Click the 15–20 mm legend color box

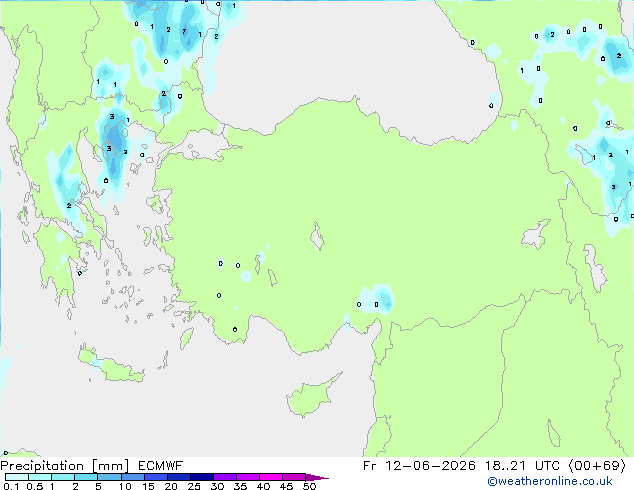[x=155, y=477]
